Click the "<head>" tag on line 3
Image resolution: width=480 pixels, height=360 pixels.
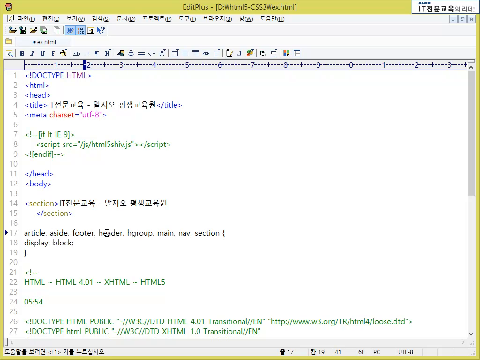pyautogui.click(x=37, y=95)
